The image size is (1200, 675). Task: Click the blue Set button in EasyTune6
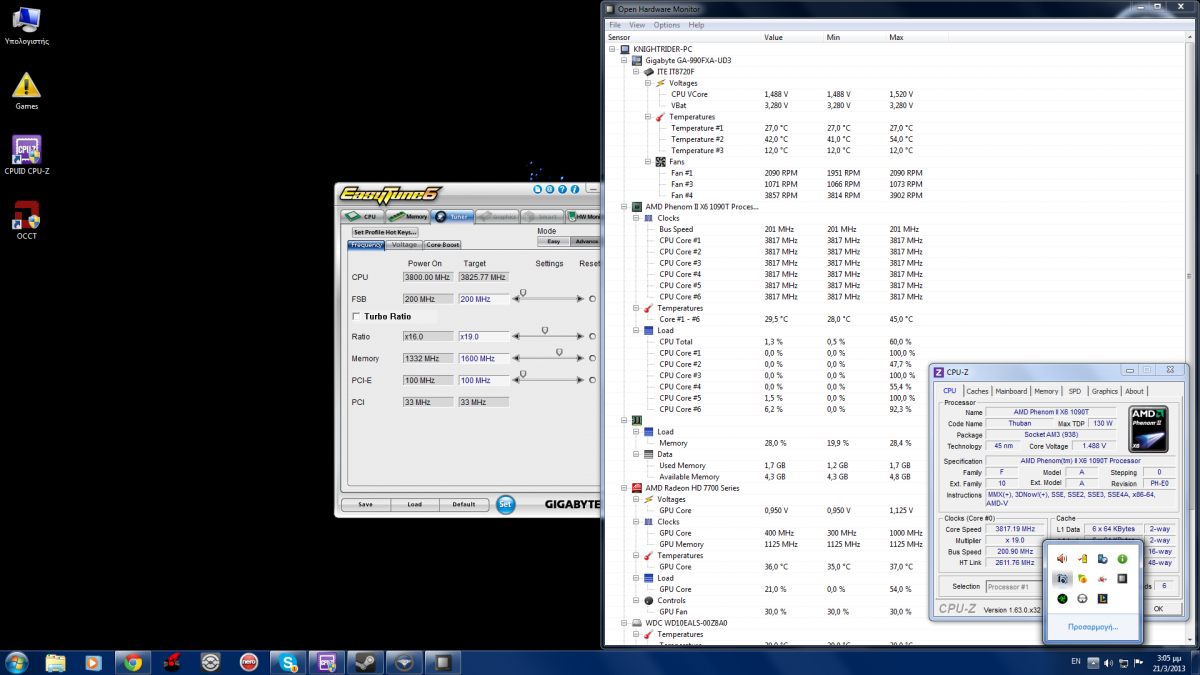(x=506, y=504)
